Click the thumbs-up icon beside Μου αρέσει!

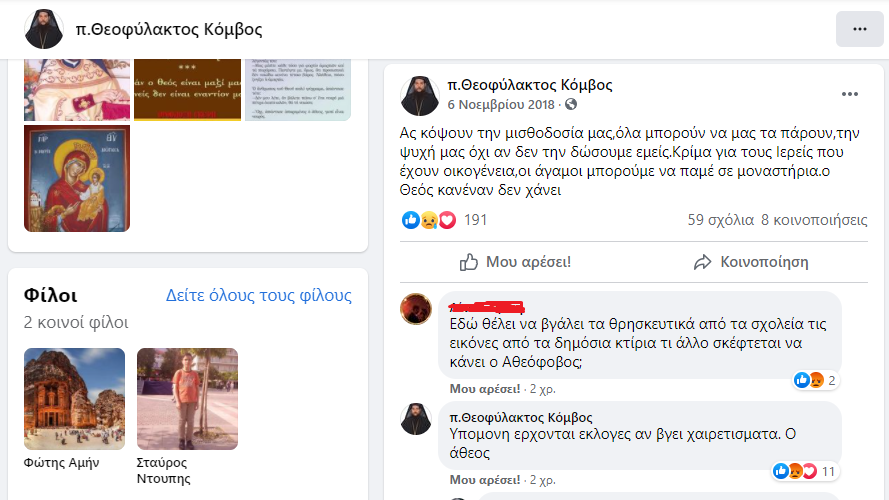pyautogui.click(x=469, y=262)
